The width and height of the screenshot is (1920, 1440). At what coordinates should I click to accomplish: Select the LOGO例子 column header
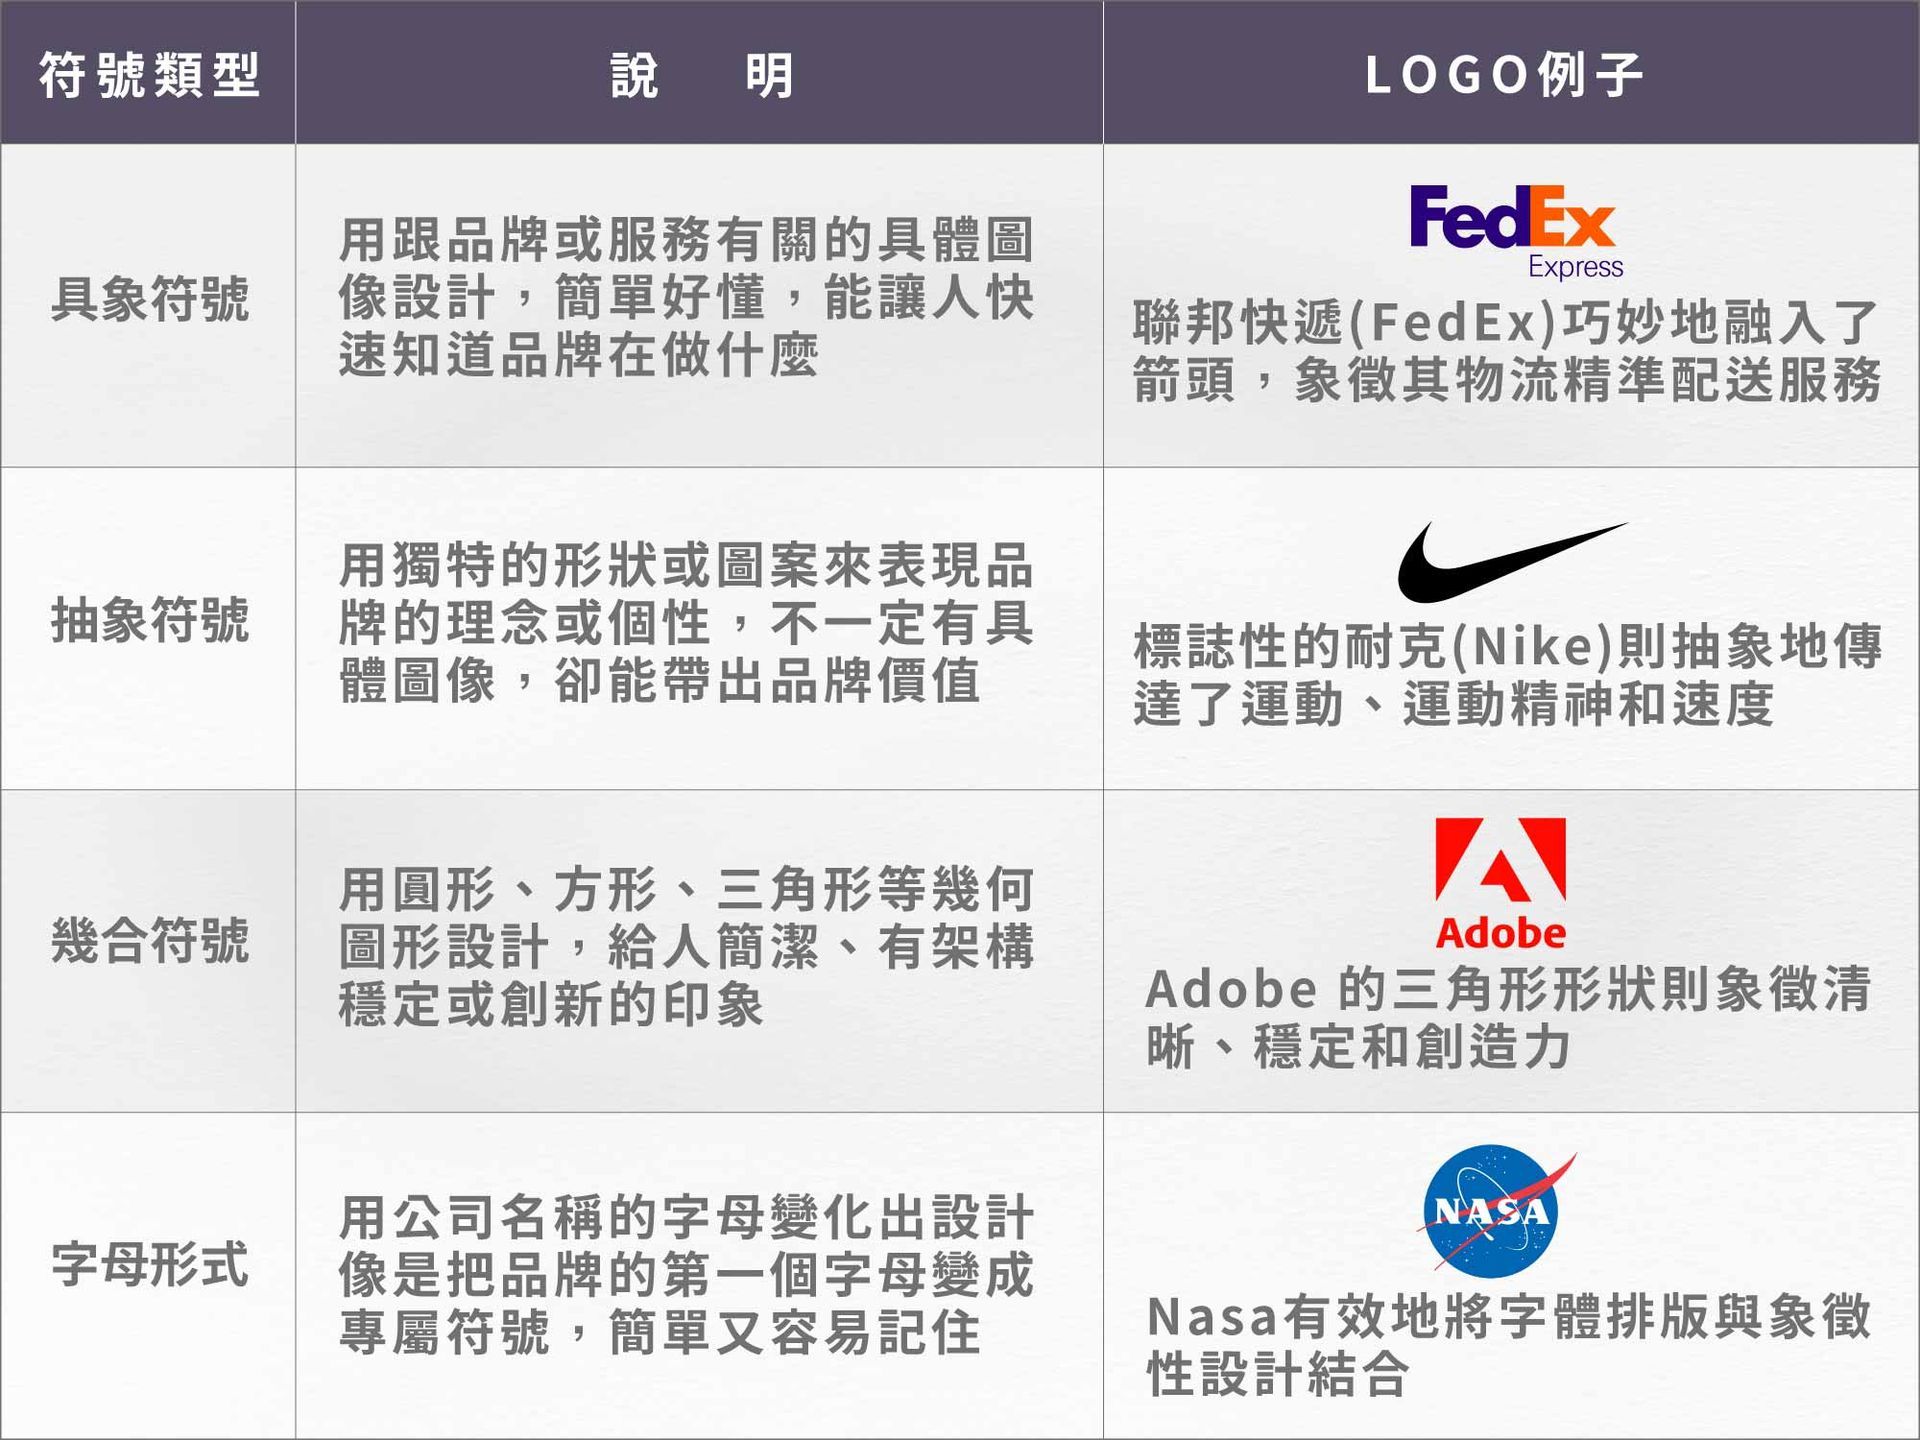[1504, 75]
